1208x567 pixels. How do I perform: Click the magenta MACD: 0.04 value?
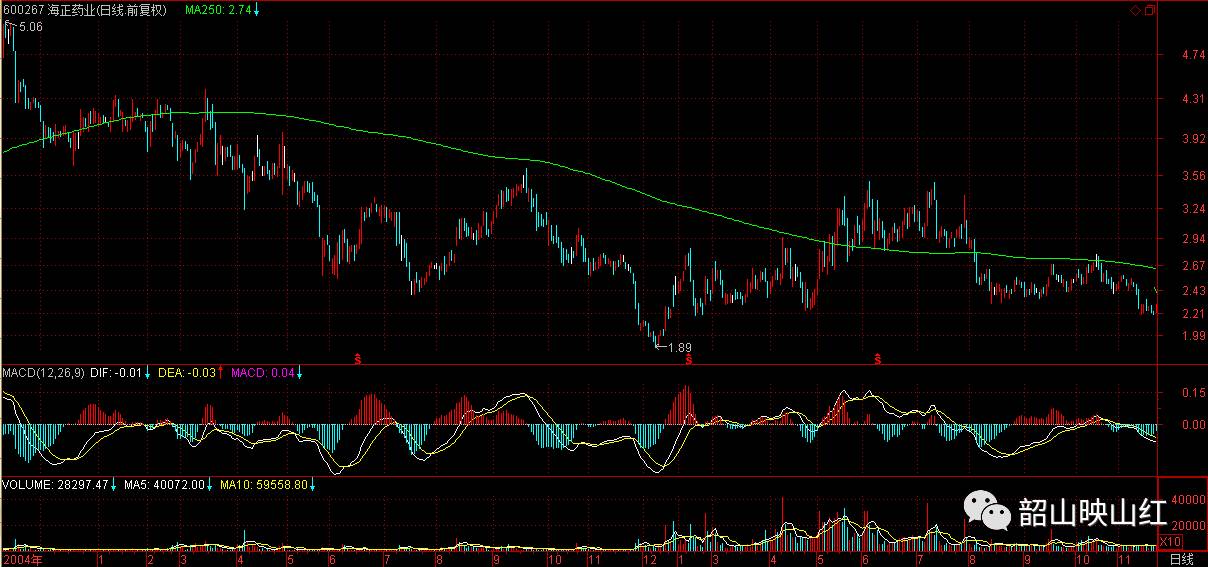(x=262, y=373)
